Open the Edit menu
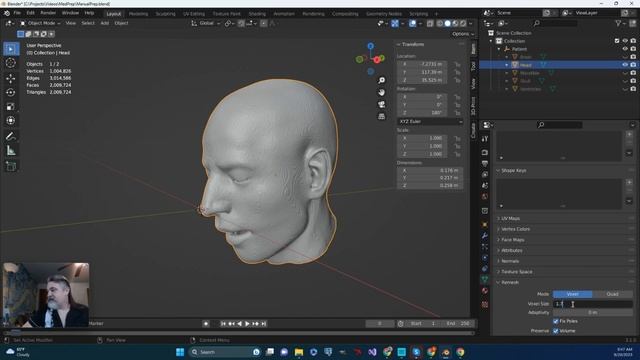 click(31, 13)
